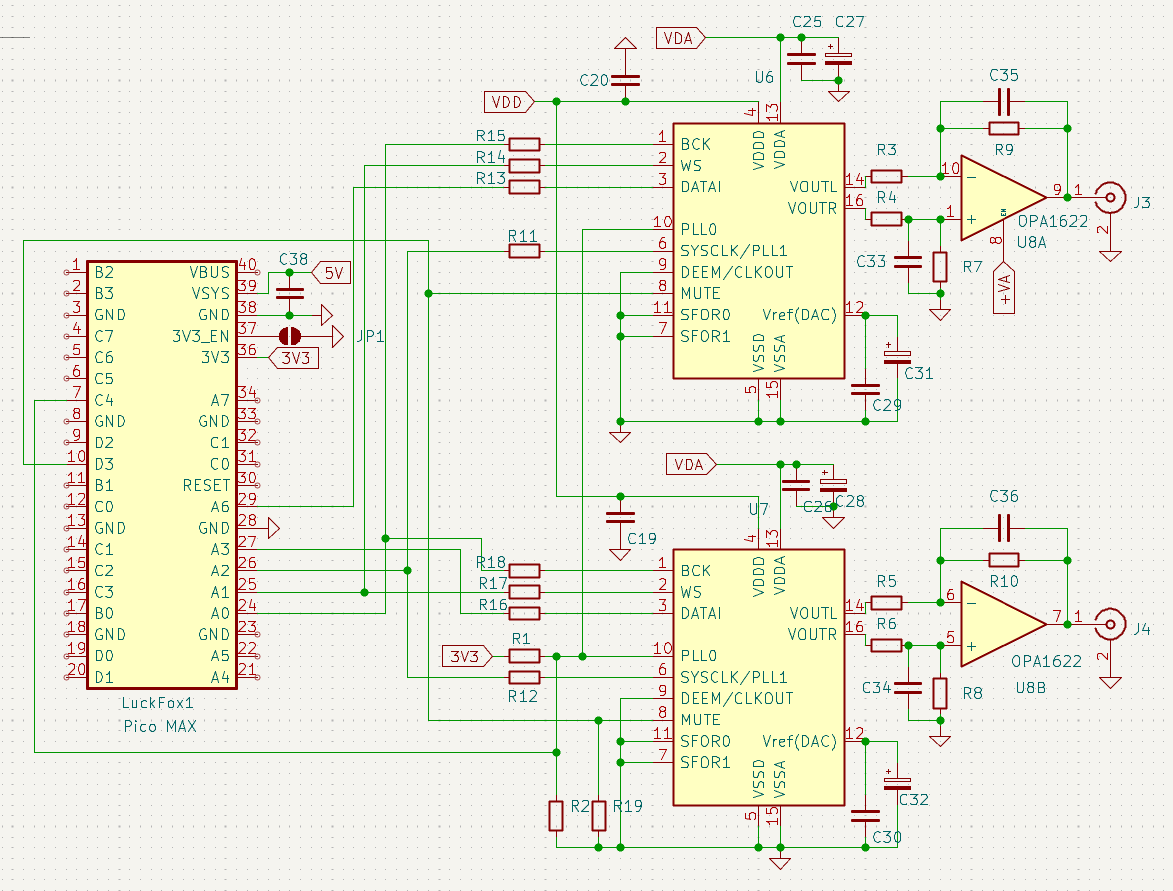Click the C19 capacitor symbol
Viewport: 1173px width, 891px height.
621,517
